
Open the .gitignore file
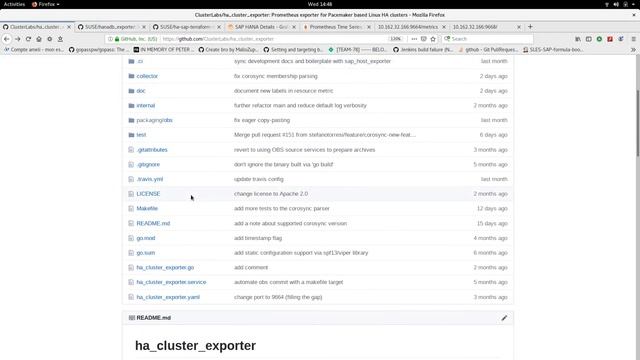click(148, 164)
